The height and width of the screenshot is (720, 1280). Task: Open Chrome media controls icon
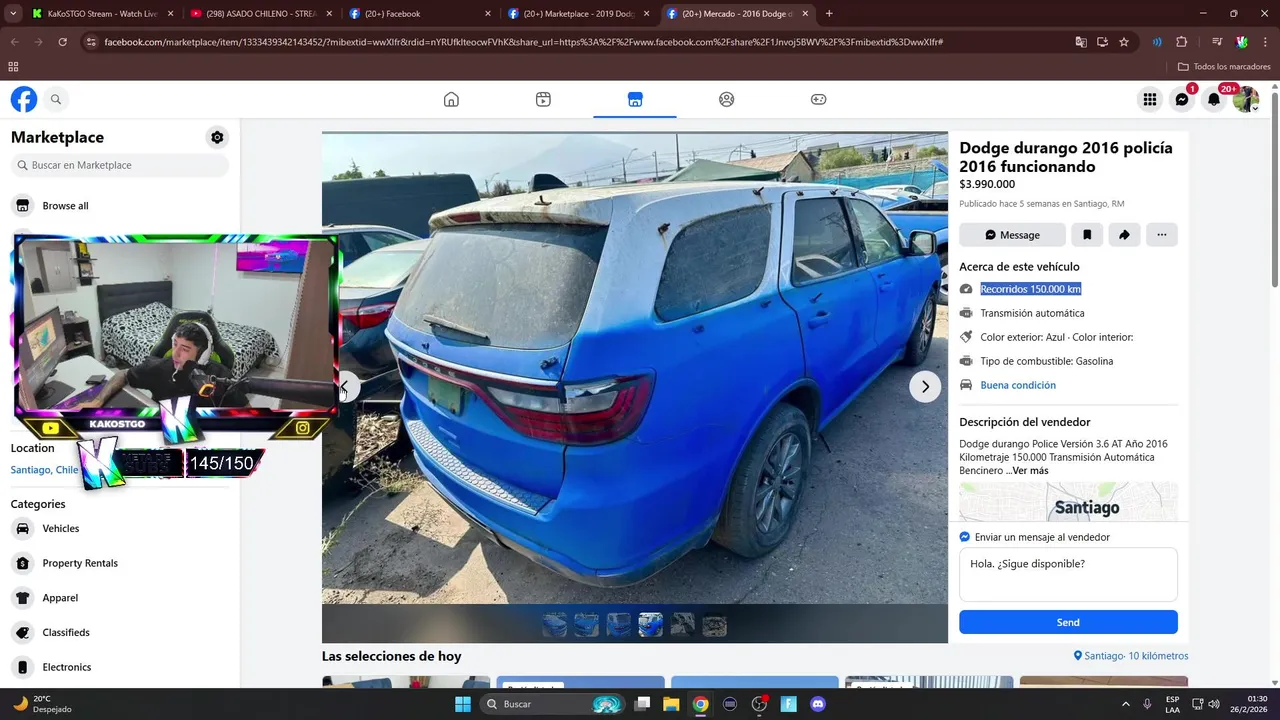pyautogui.click(x=1217, y=42)
